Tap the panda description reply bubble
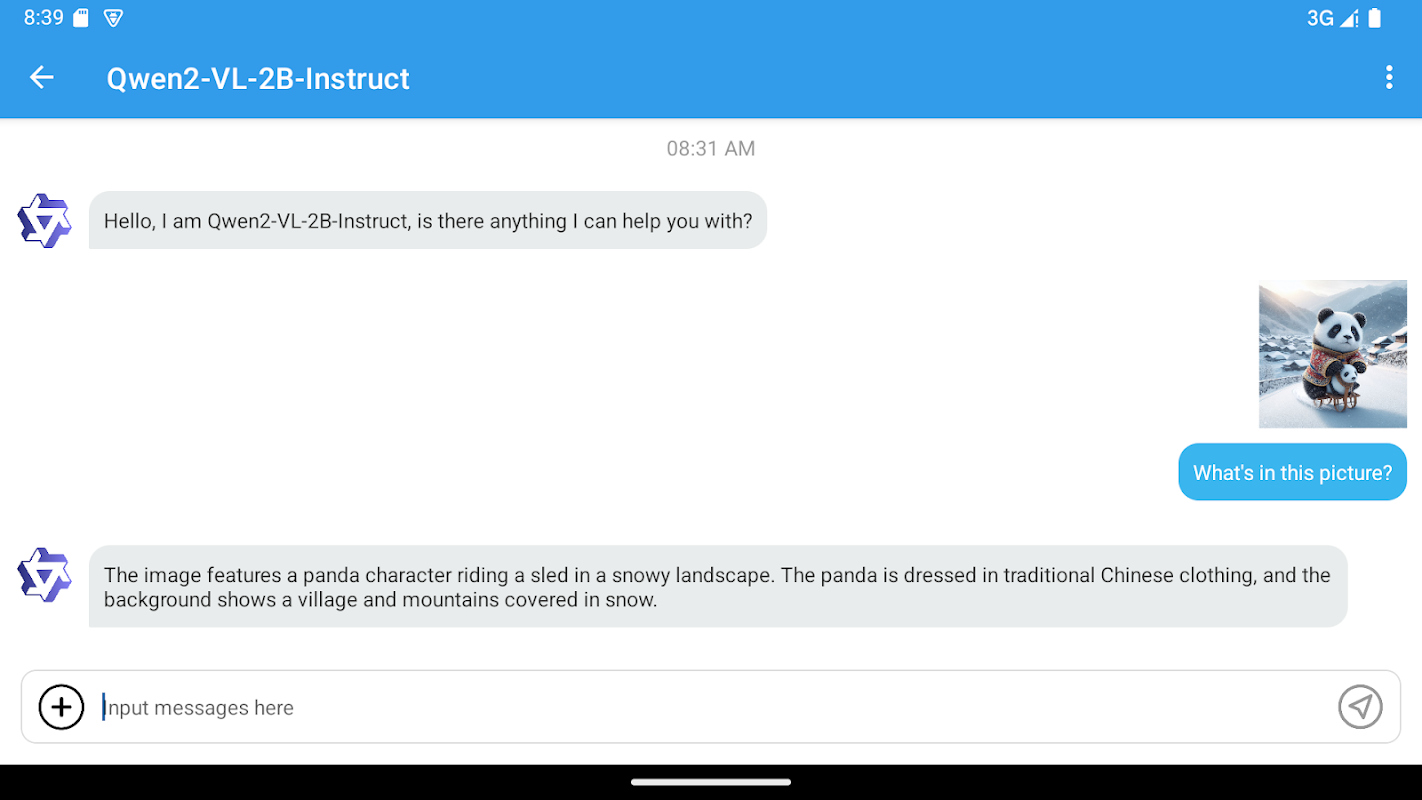1422x800 pixels. tap(717, 587)
